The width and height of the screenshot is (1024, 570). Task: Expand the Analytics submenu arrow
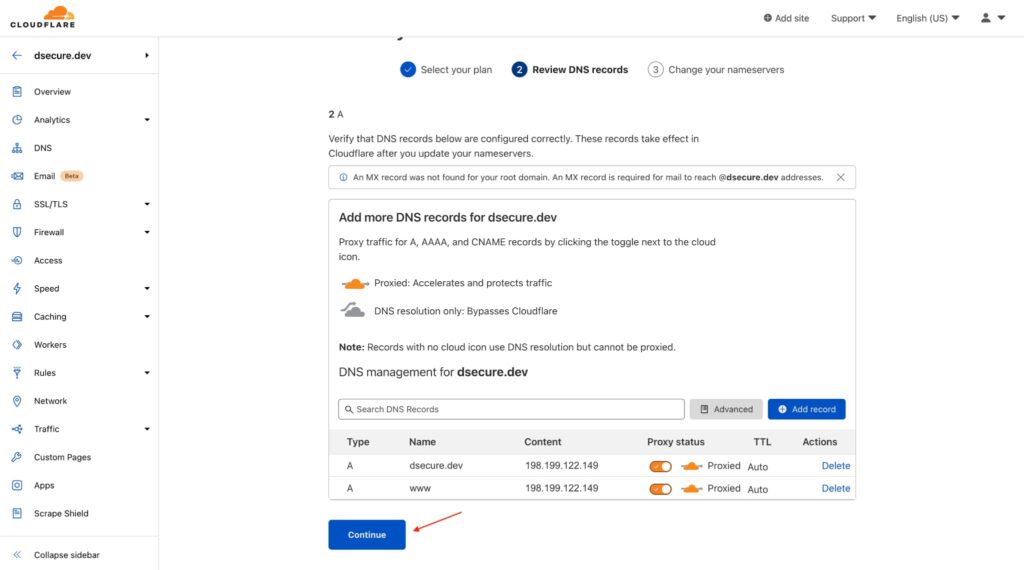point(147,119)
